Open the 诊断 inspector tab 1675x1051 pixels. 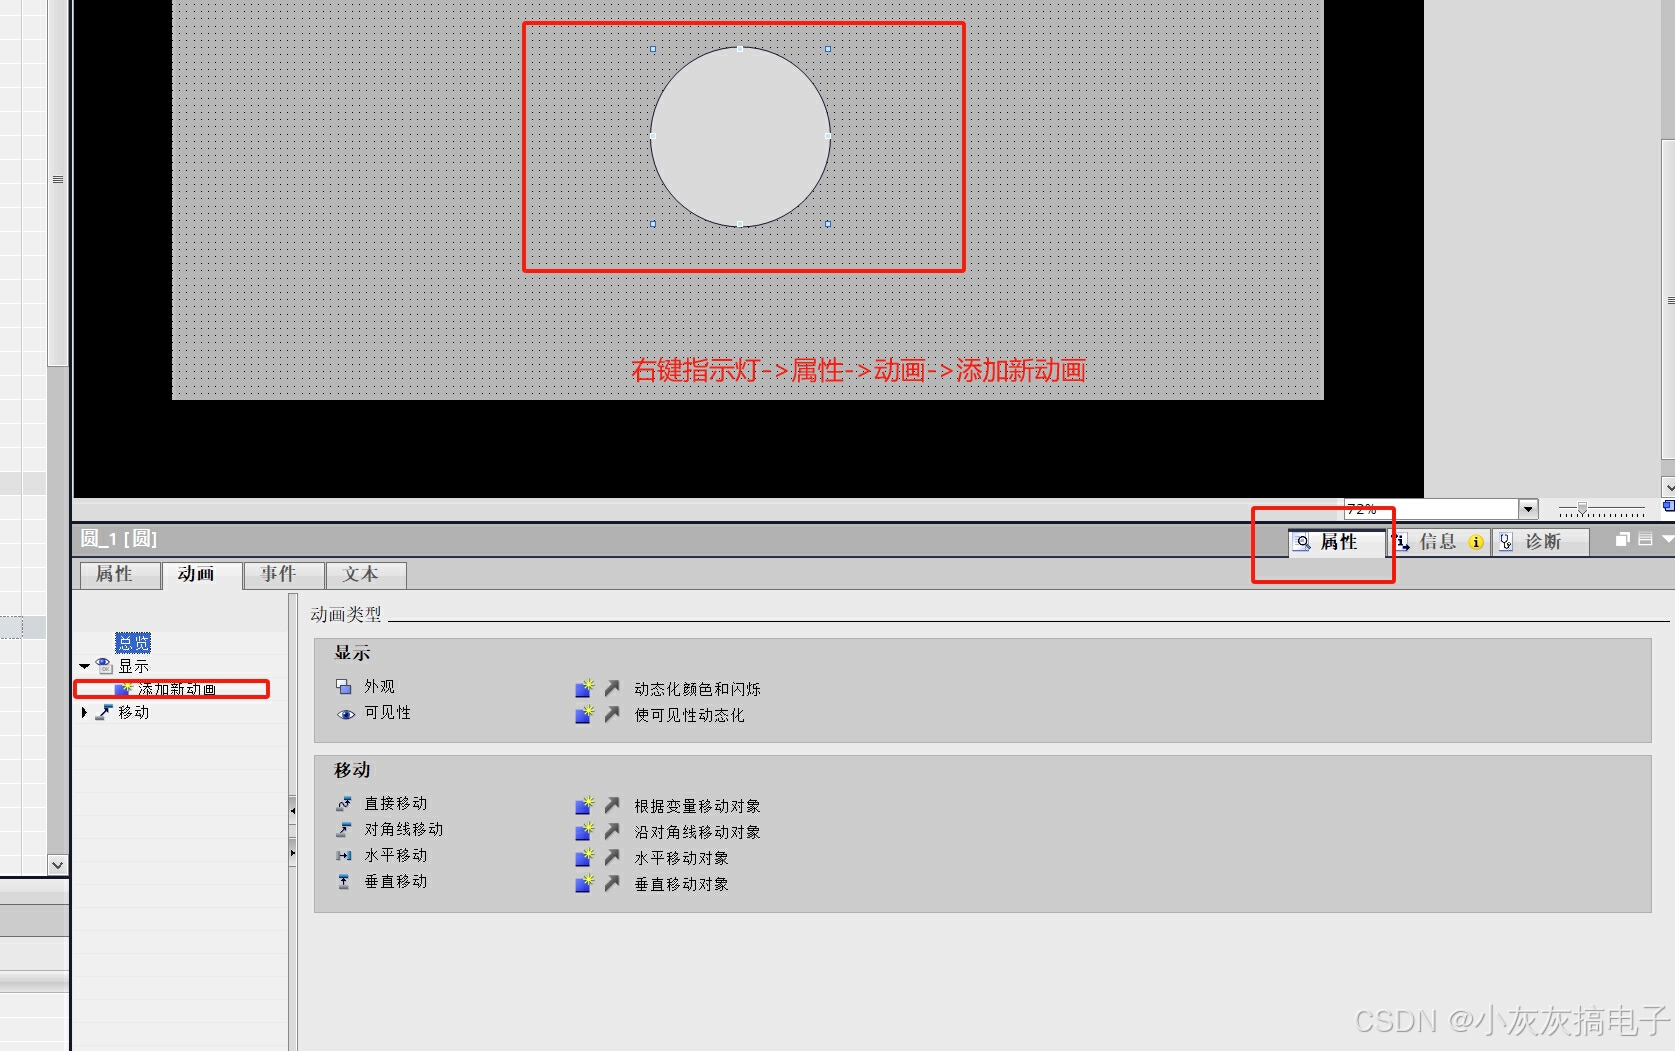1541,542
